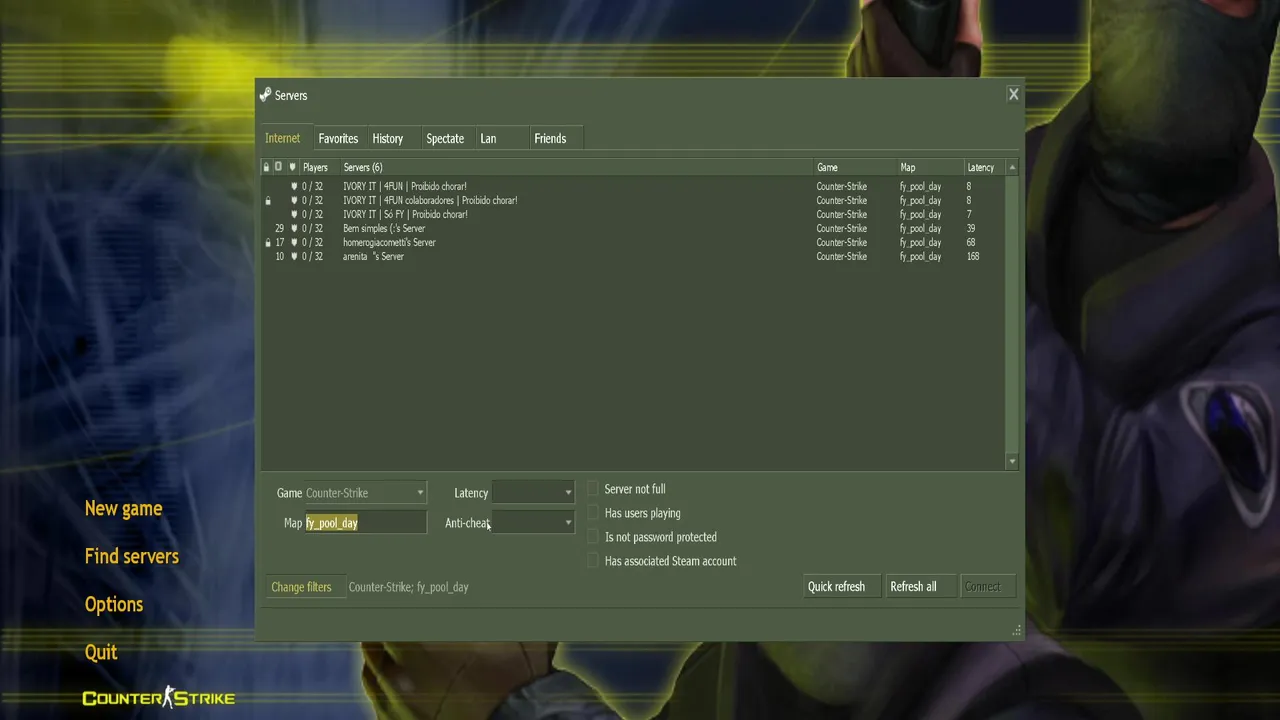Viewport: 1280px width, 720px height.
Task: Close the Servers window
Action: tap(1013, 94)
